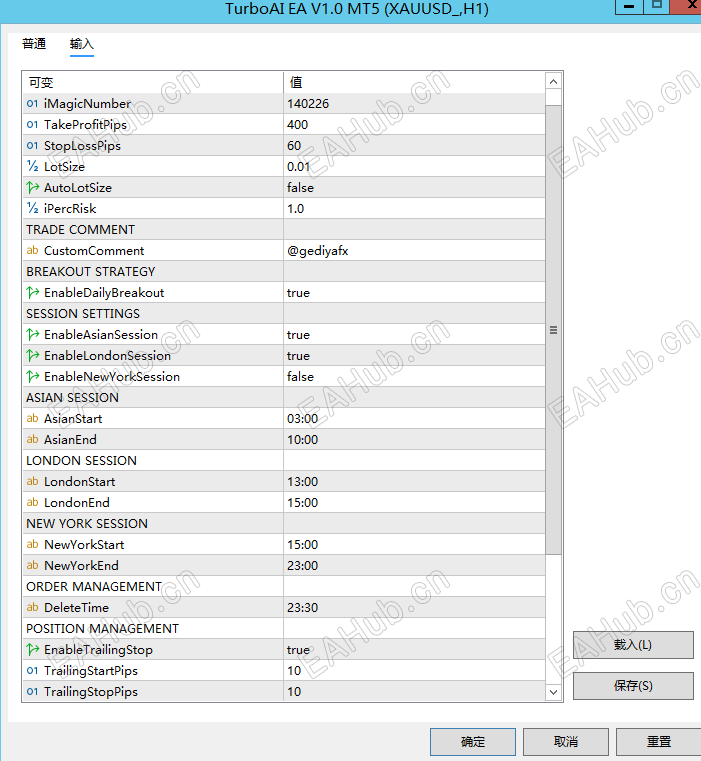Click the 确定 button
Screen dimensions: 701x761
pyautogui.click(x=473, y=742)
